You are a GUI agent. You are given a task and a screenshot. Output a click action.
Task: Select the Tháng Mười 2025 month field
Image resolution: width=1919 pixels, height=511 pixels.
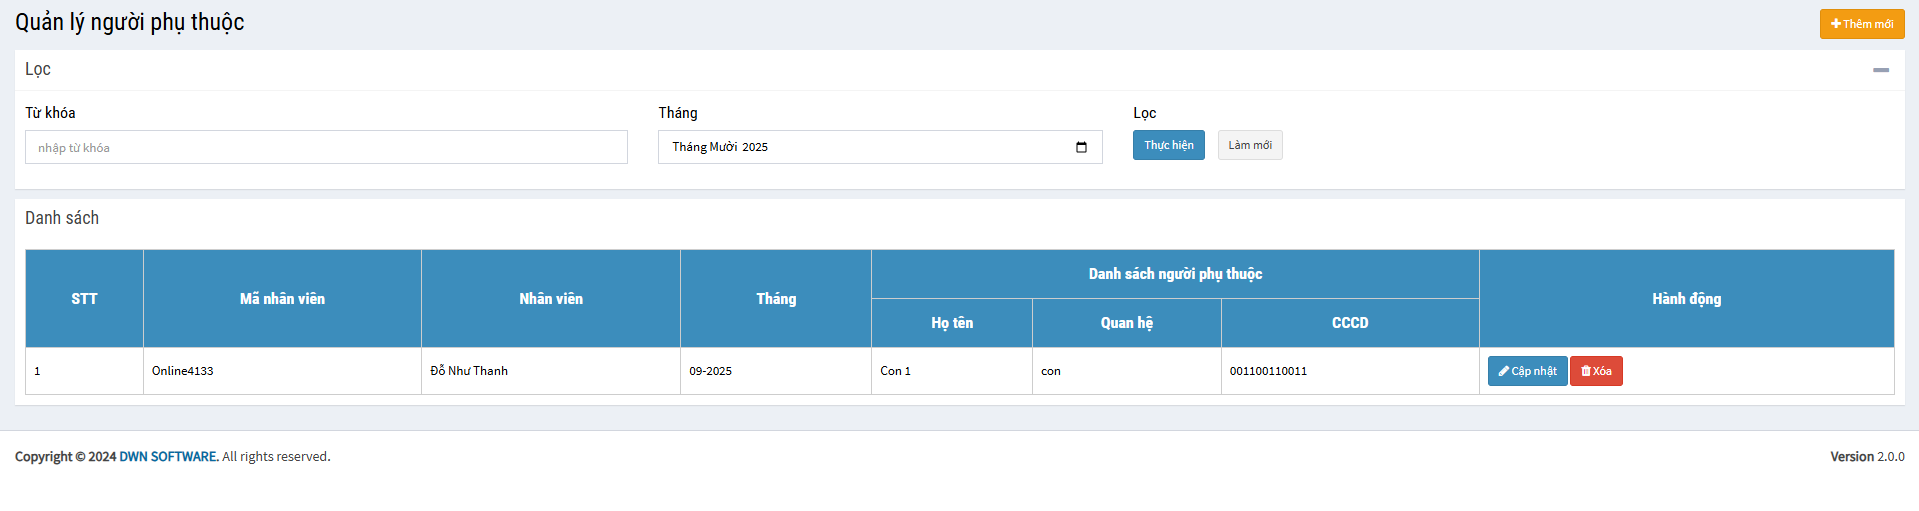(x=860, y=147)
